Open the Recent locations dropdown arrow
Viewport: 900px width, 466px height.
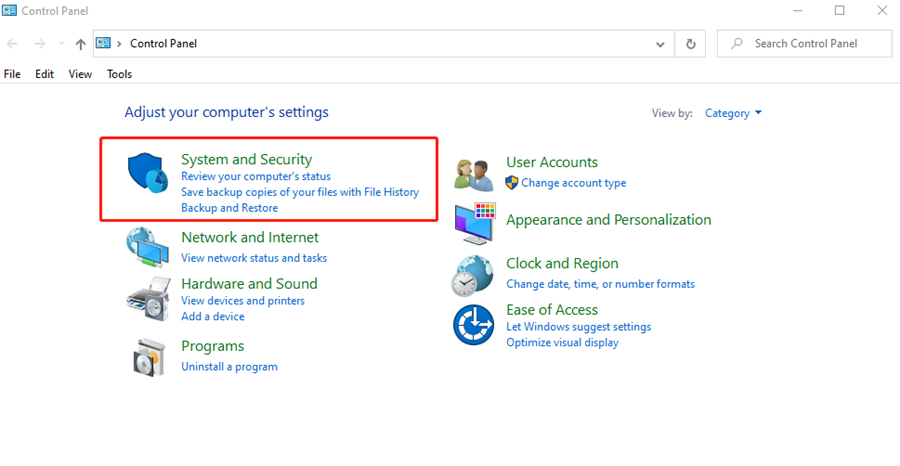click(61, 44)
